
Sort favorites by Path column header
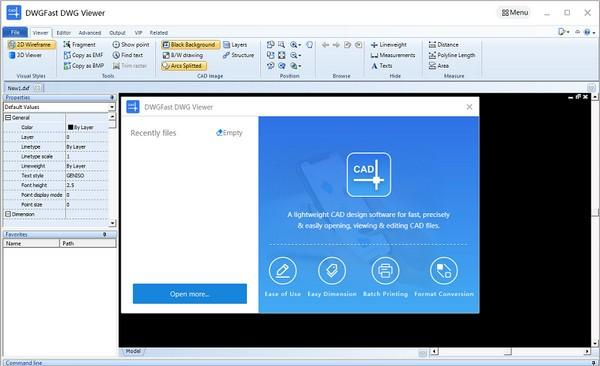click(x=88, y=243)
